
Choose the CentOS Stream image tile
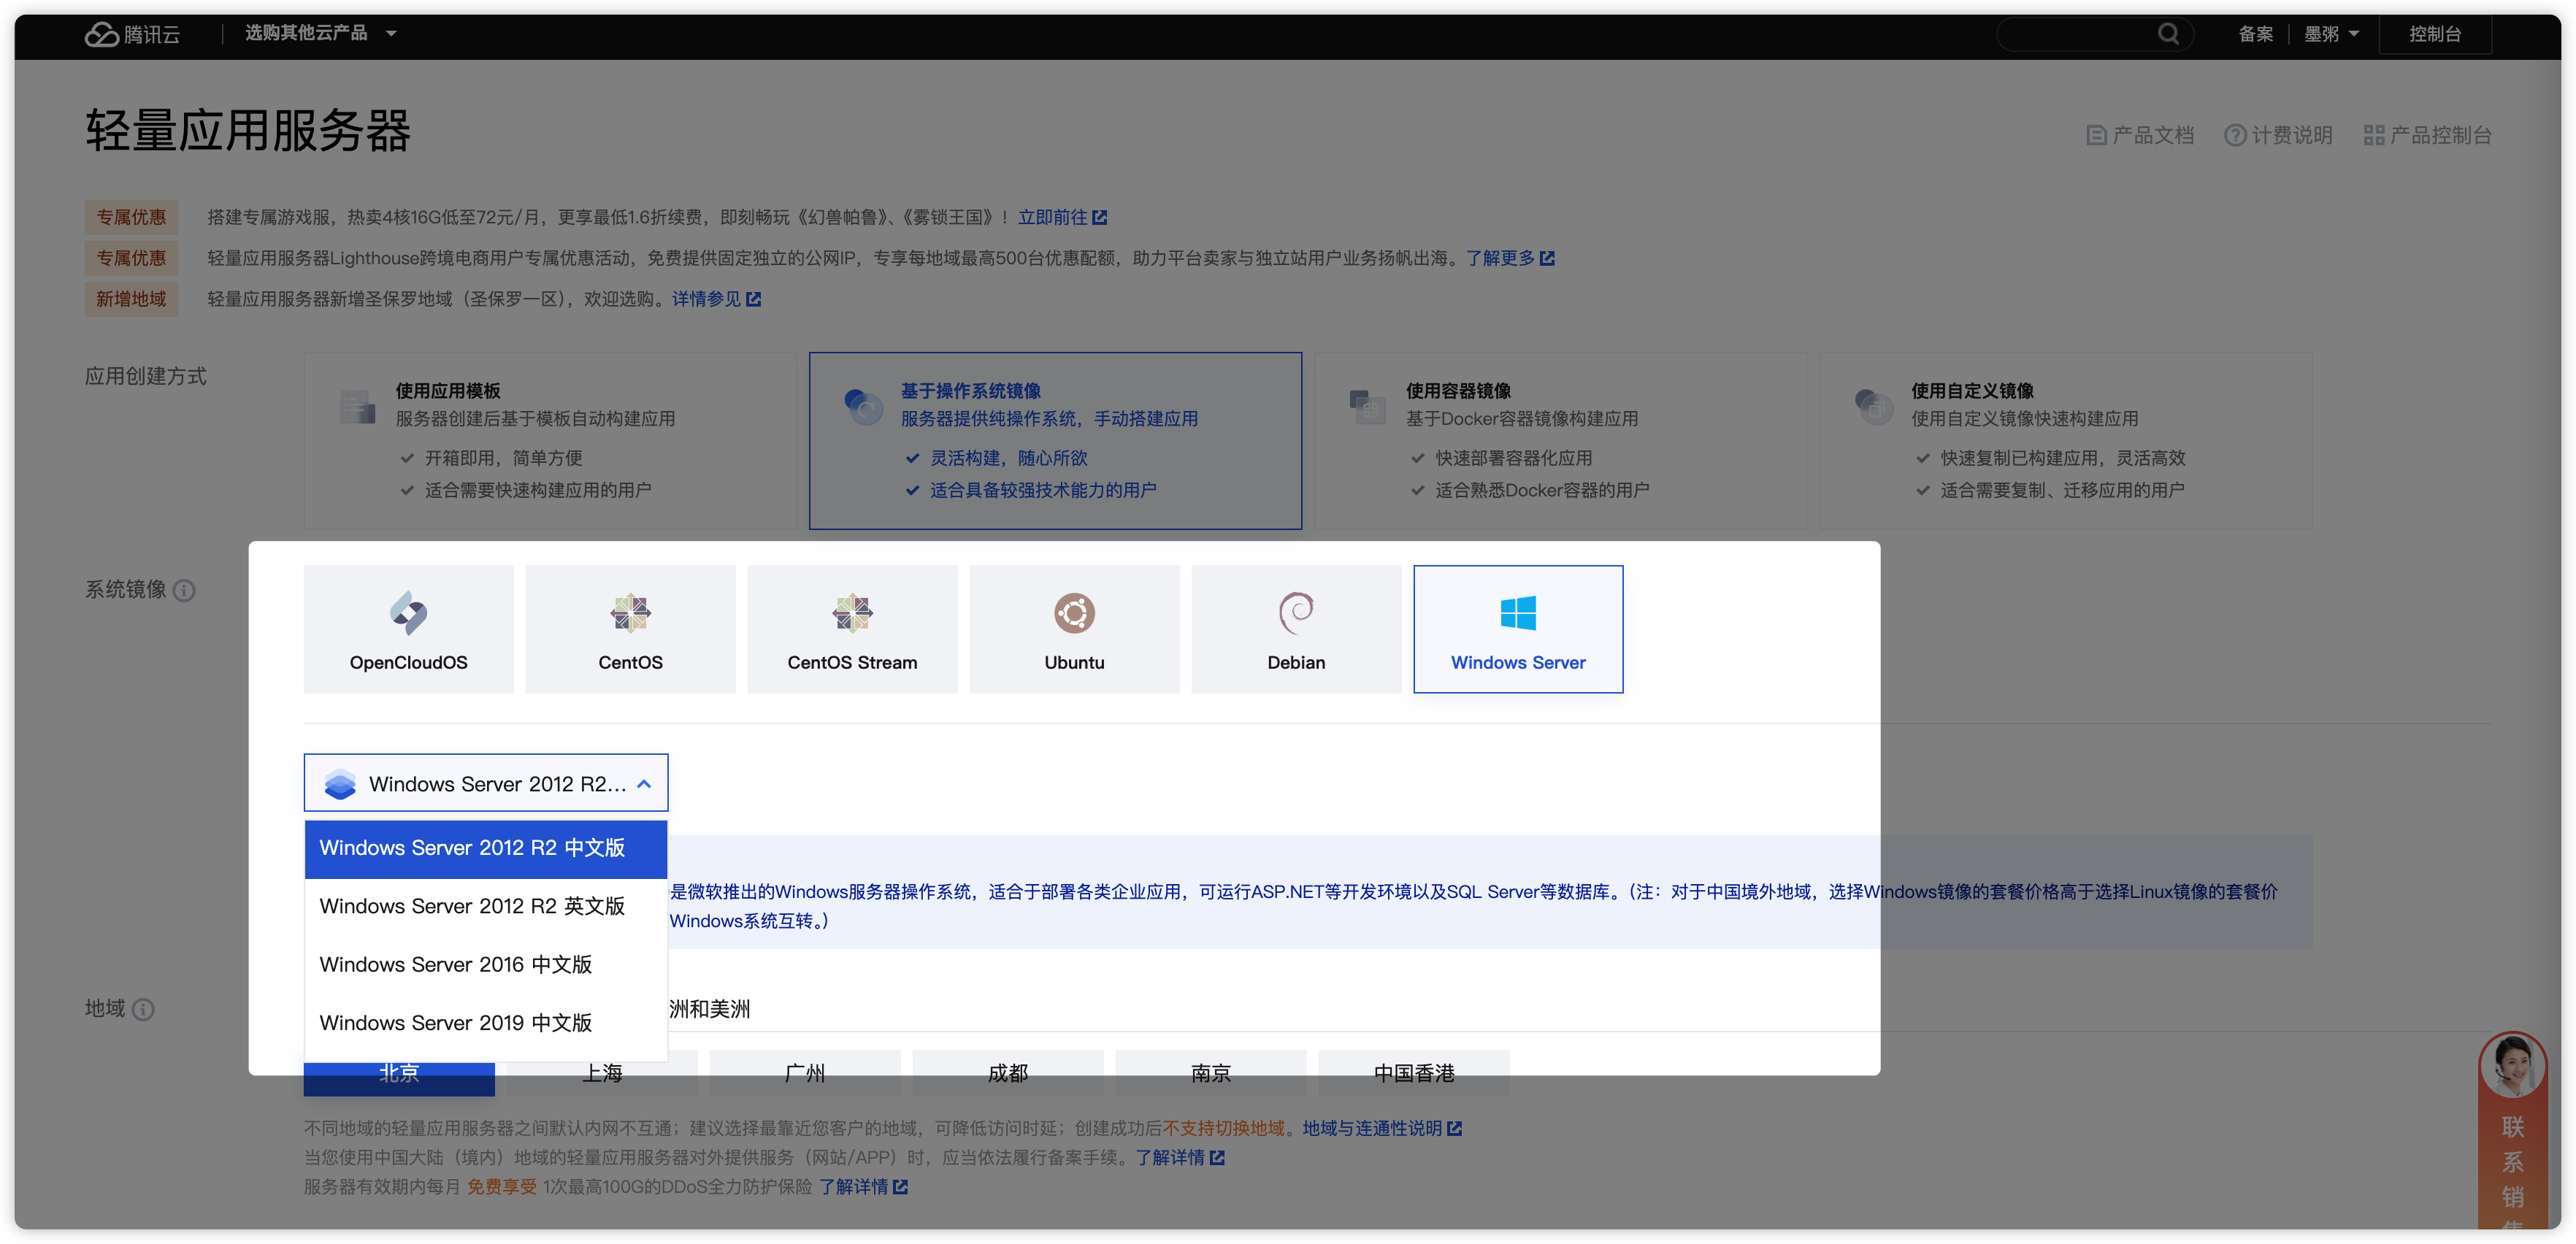(x=852, y=629)
